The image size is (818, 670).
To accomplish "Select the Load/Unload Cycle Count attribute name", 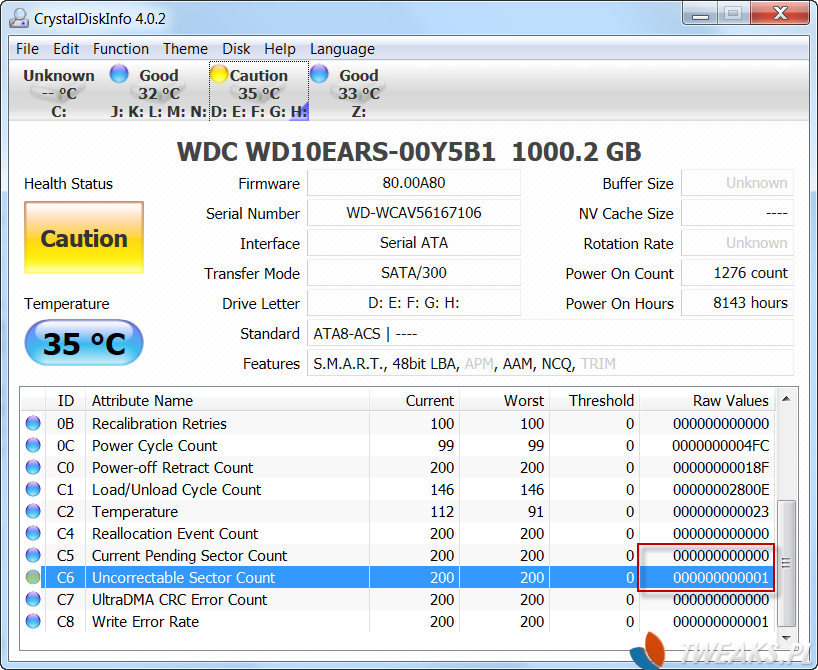I will [x=176, y=489].
